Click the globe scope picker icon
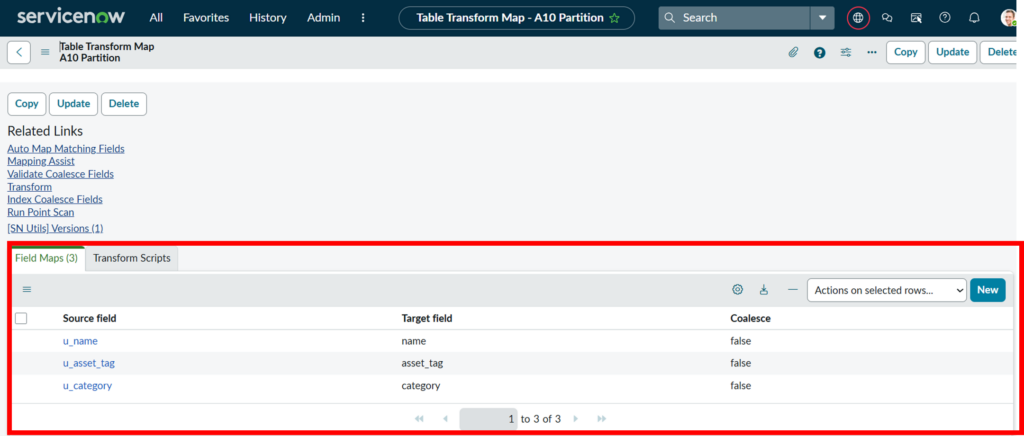This screenshot has height=436, width=1024. (x=857, y=18)
